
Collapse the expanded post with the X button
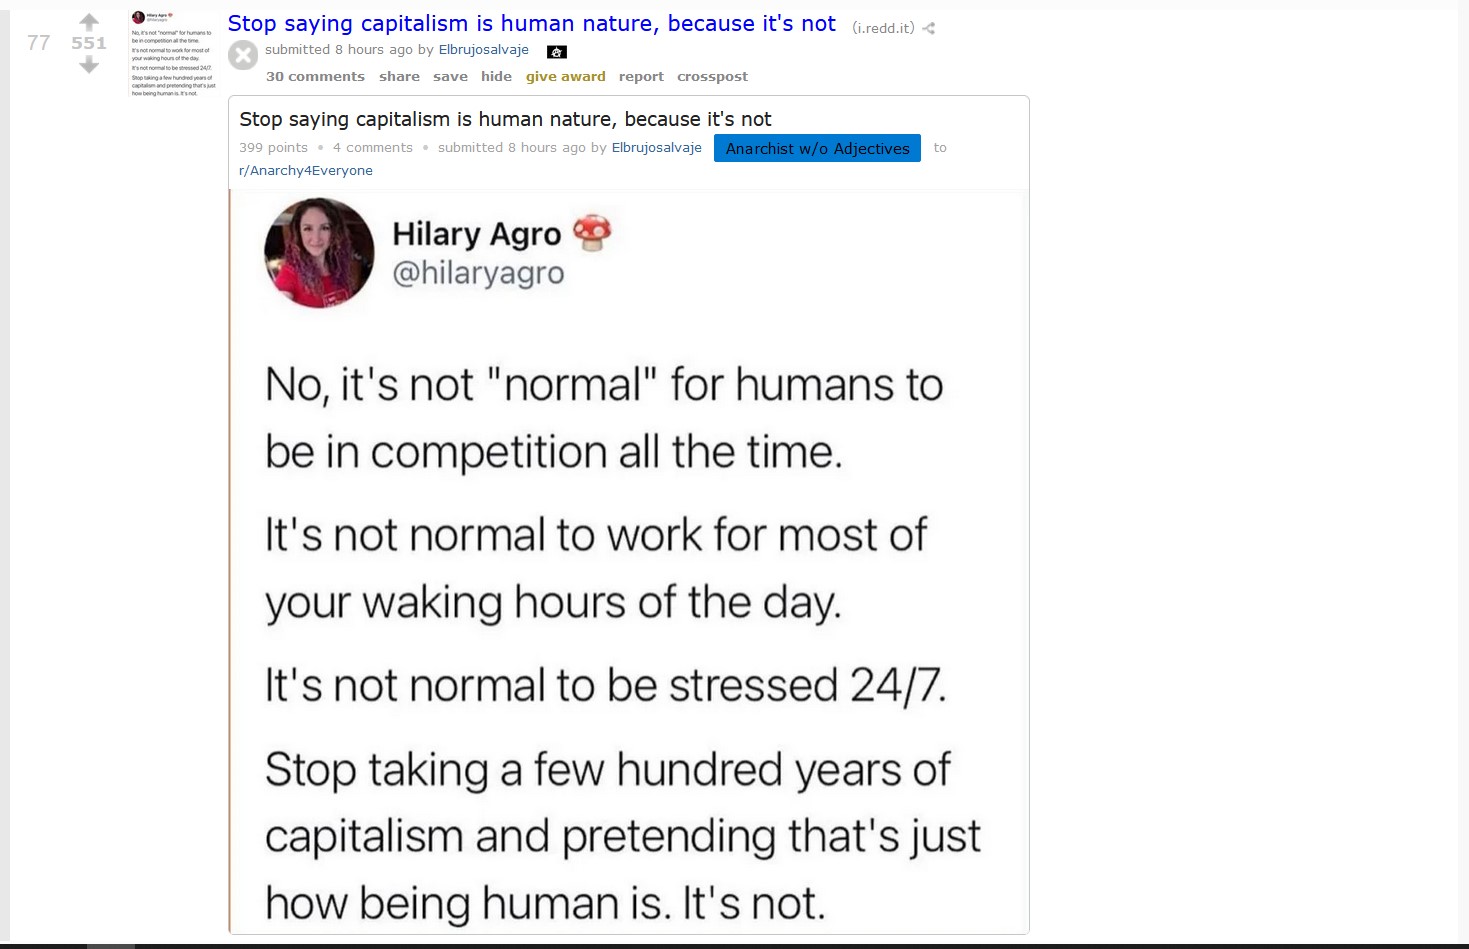point(243,55)
